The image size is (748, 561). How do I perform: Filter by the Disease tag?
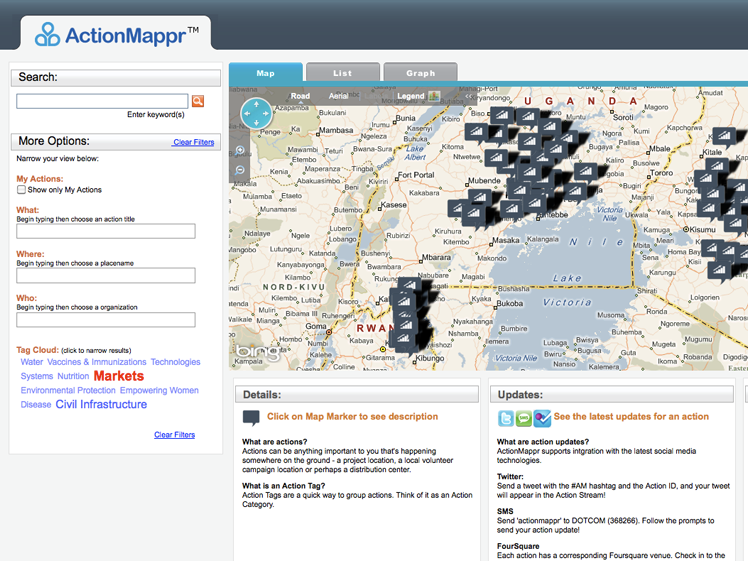click(x=36, y=405)
